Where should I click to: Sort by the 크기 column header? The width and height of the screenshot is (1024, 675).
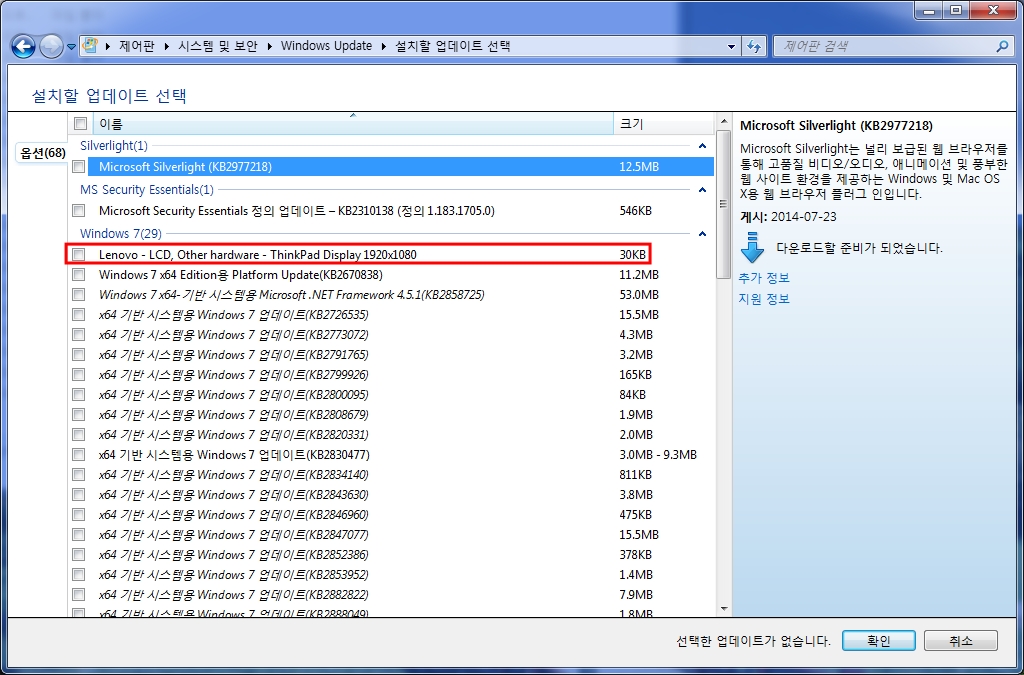[663, 123]
